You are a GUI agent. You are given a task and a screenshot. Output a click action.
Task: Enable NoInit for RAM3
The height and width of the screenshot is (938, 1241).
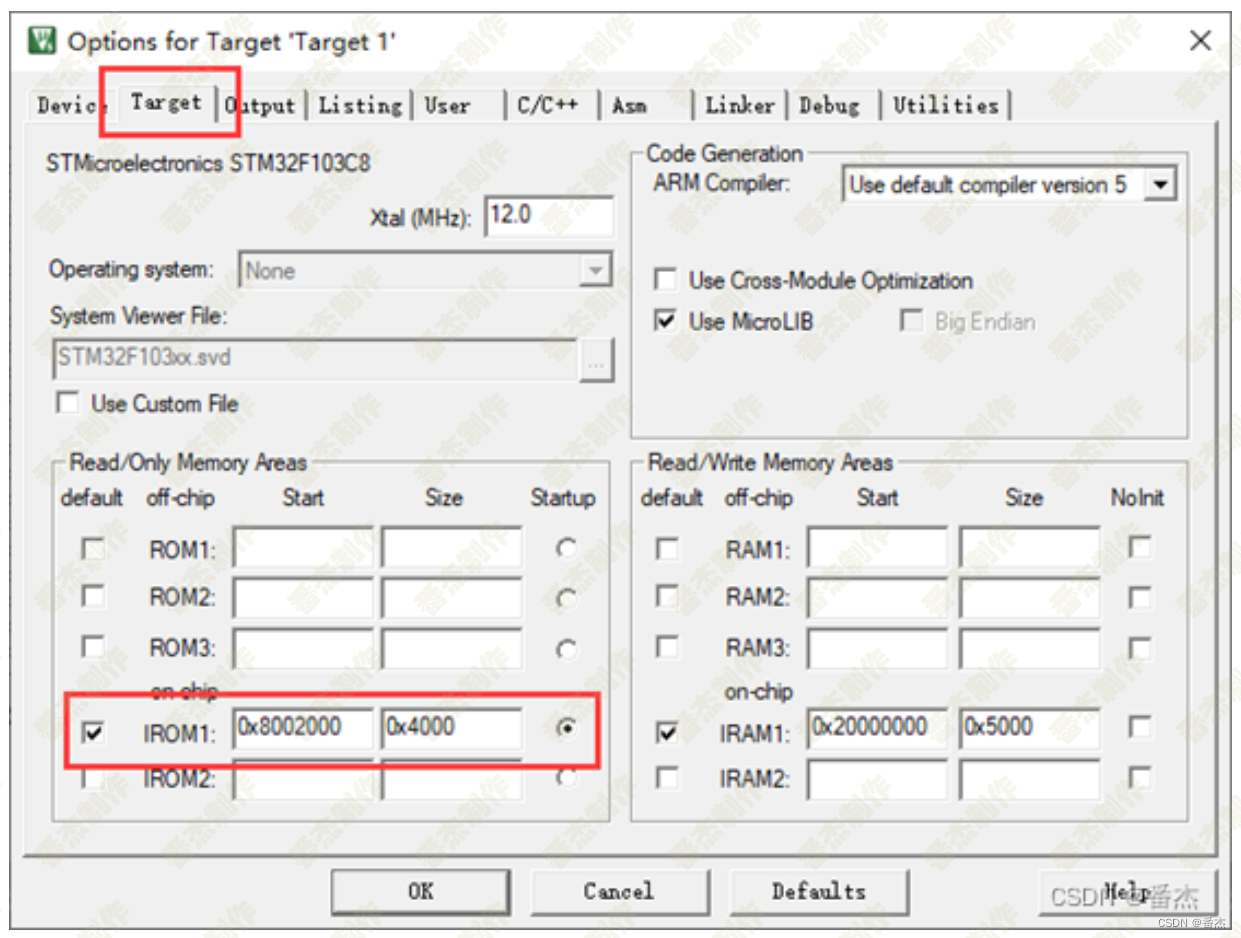point(1139,647)
